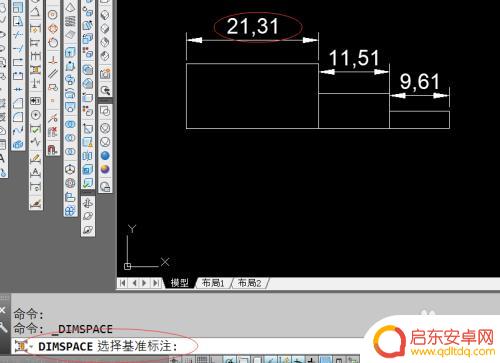This screenshot has height=363, width=500.
Task: Go to the first layout tab arrow
Action: [x=123, y=283]
